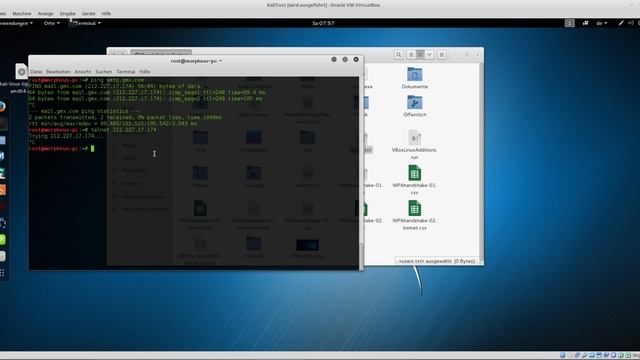Screen dimensions: 640x360
Task: Click the kali-linux ISO desktop icon
Action: click(21, 72)
